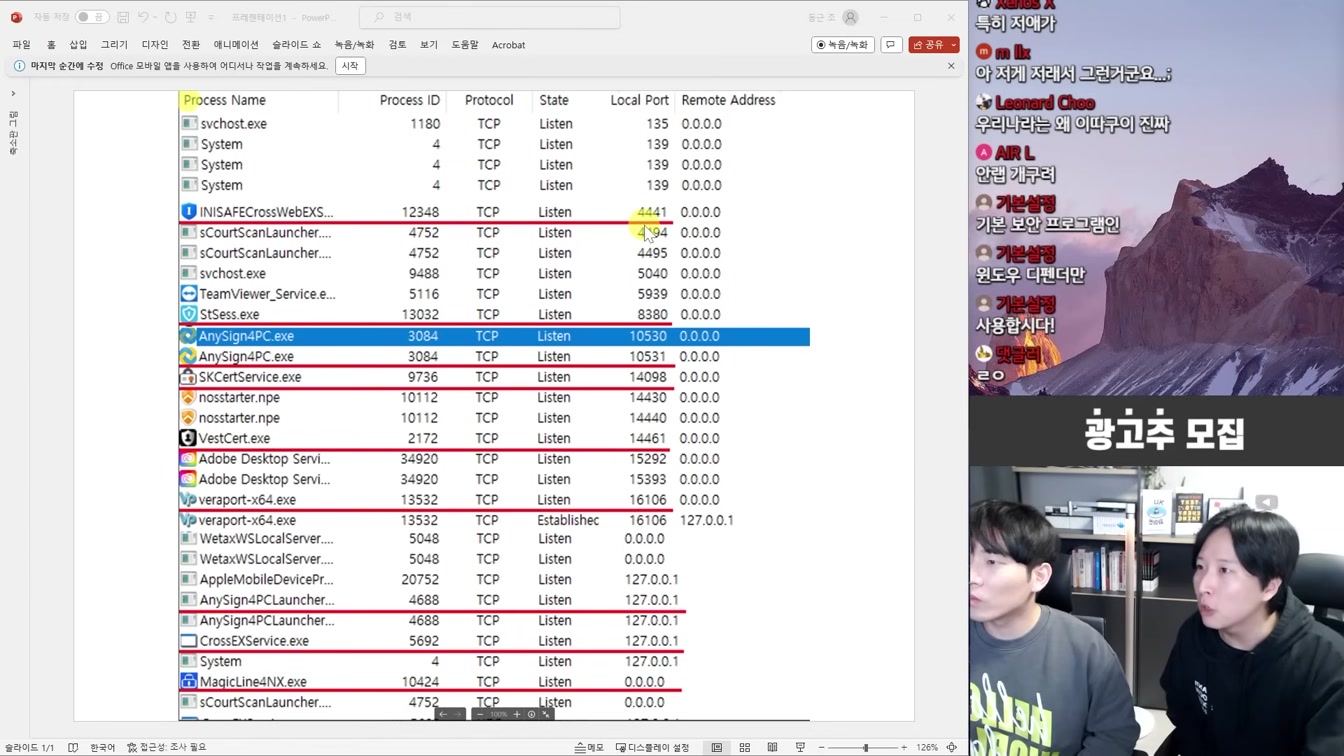1344x756 pixels.
Task: Toggle the AutoSave switch
Action: coord(91,17)
